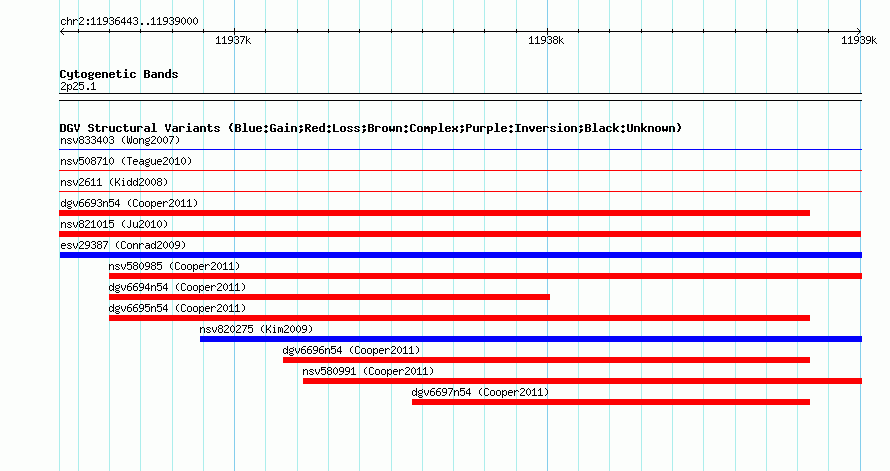Open the dgv6696n54 (Cooper2011) label
The height and width of the screenshot is (471, 890).
351,350
